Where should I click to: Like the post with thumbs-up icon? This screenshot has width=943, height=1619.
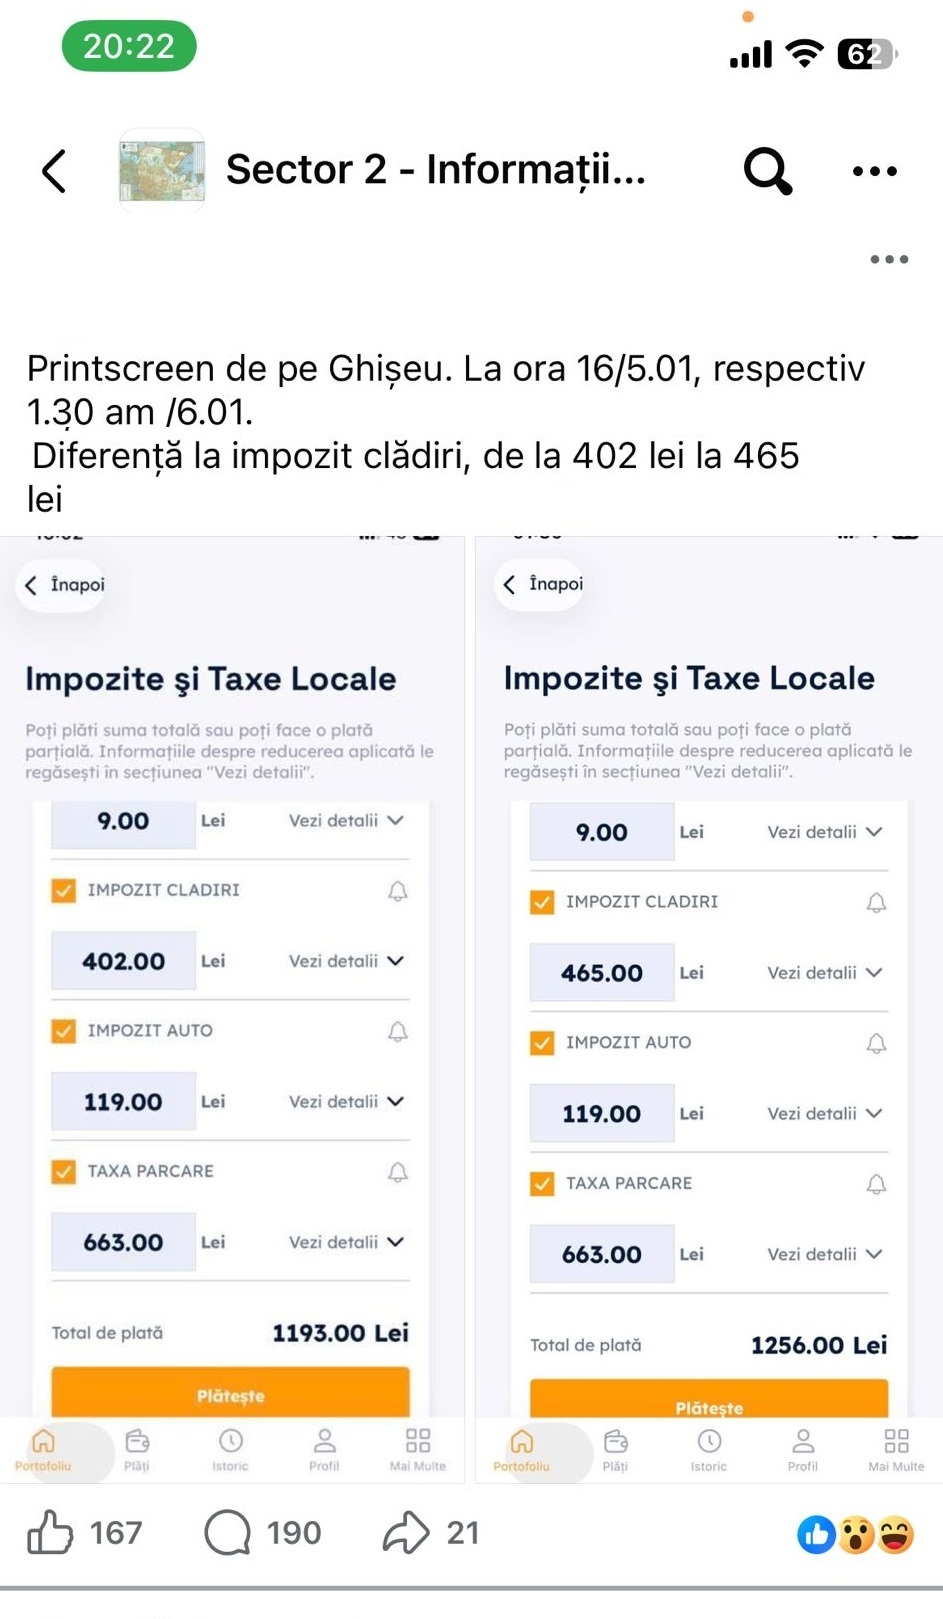click(50, 1532)
